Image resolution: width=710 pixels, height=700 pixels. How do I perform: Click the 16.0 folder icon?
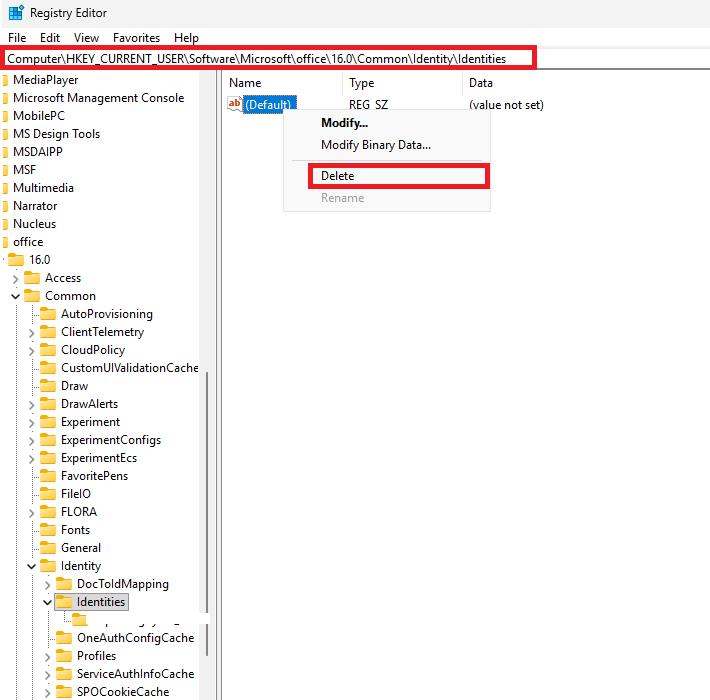click(16, 259)
